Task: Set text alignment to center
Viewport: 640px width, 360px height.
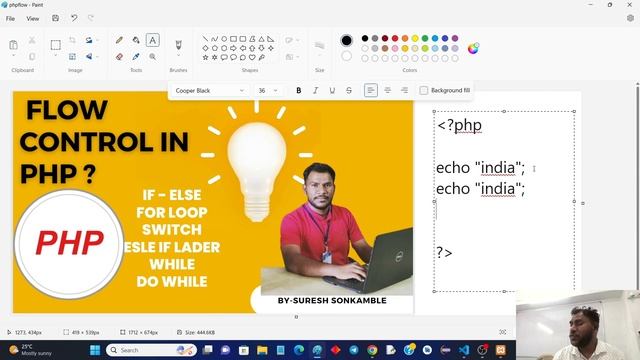Action: pos(387,90)
